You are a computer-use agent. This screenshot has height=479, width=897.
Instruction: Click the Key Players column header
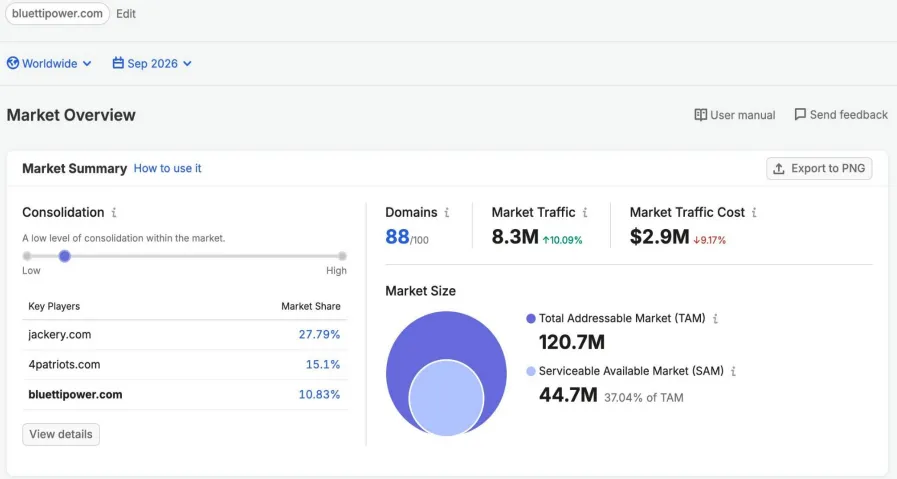(54, 306)
